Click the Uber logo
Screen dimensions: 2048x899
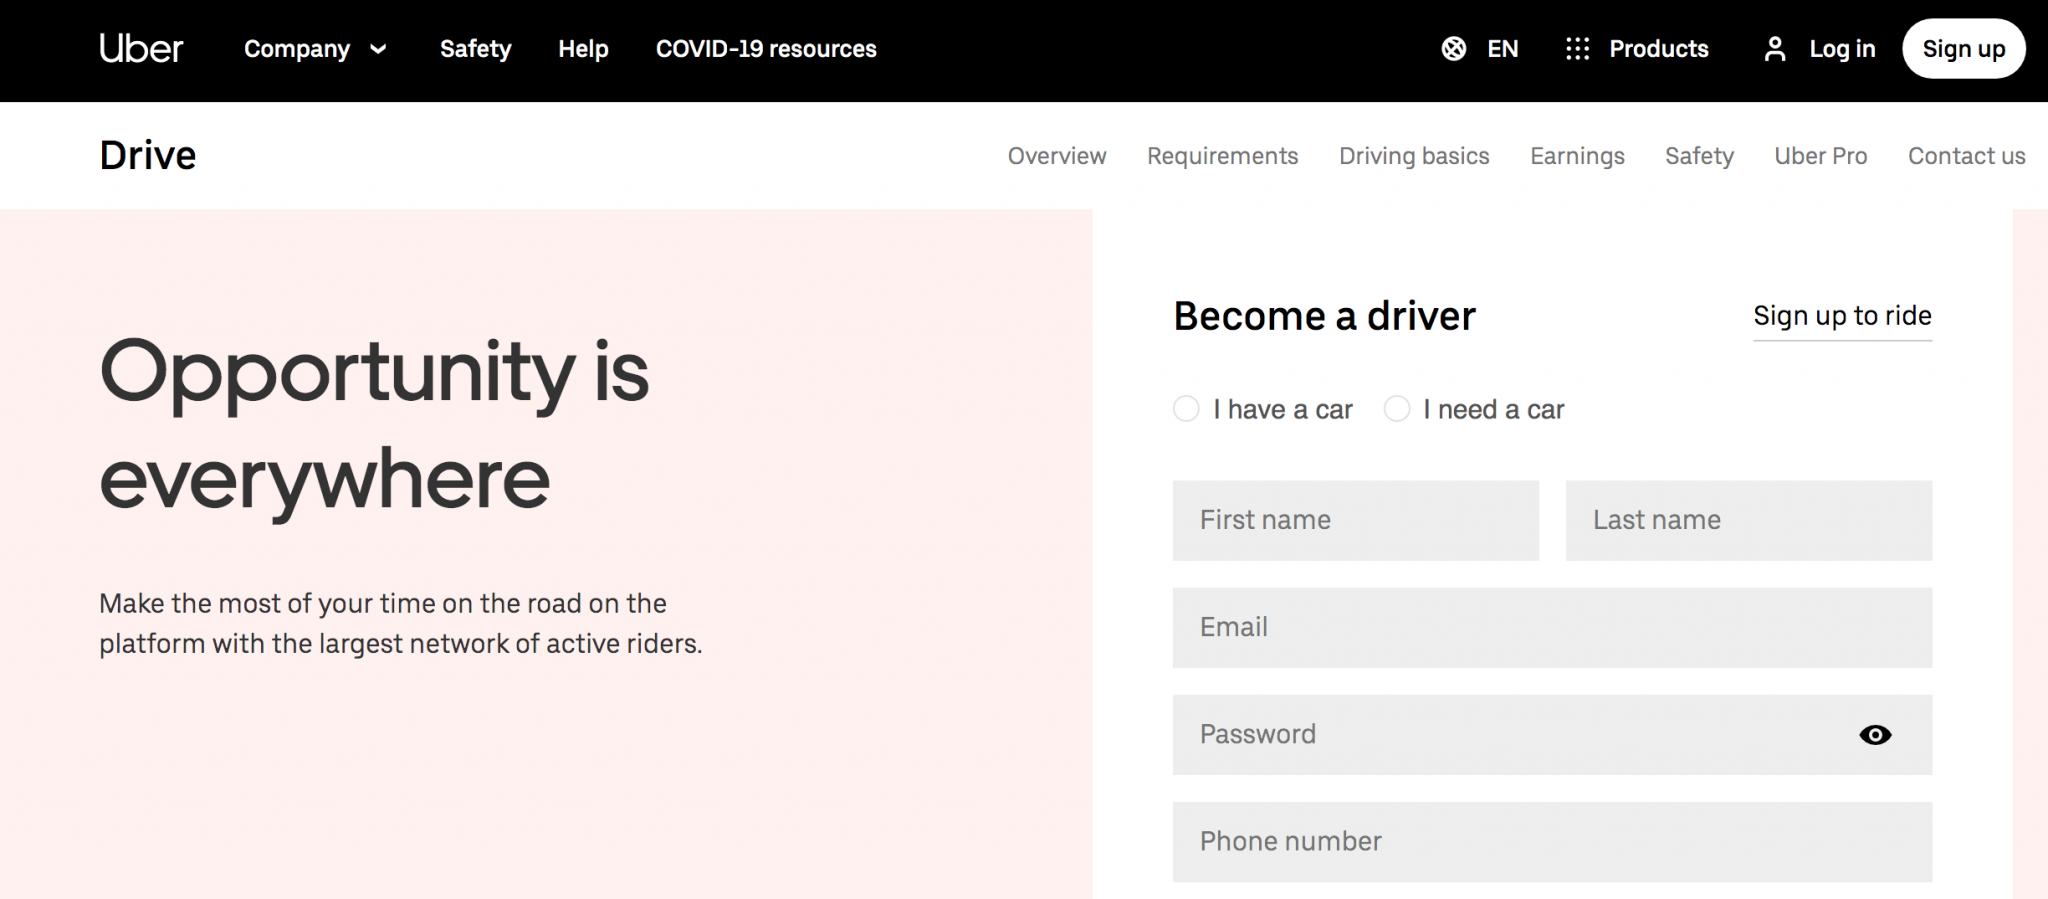(141, 48)
